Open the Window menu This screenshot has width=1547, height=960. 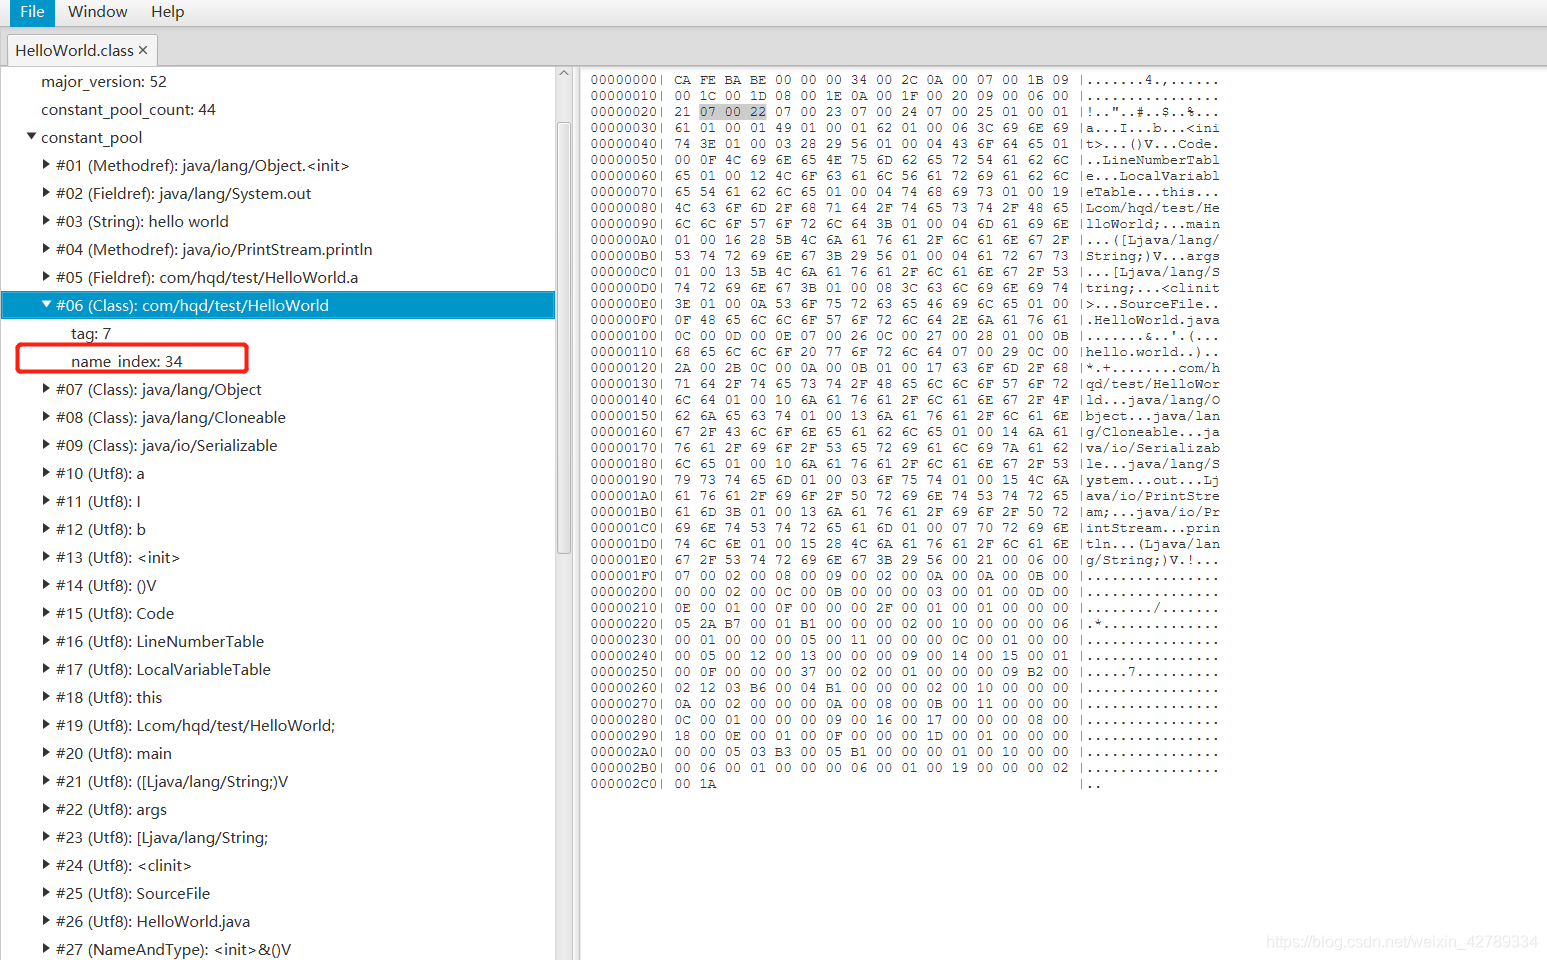(97, 12)
